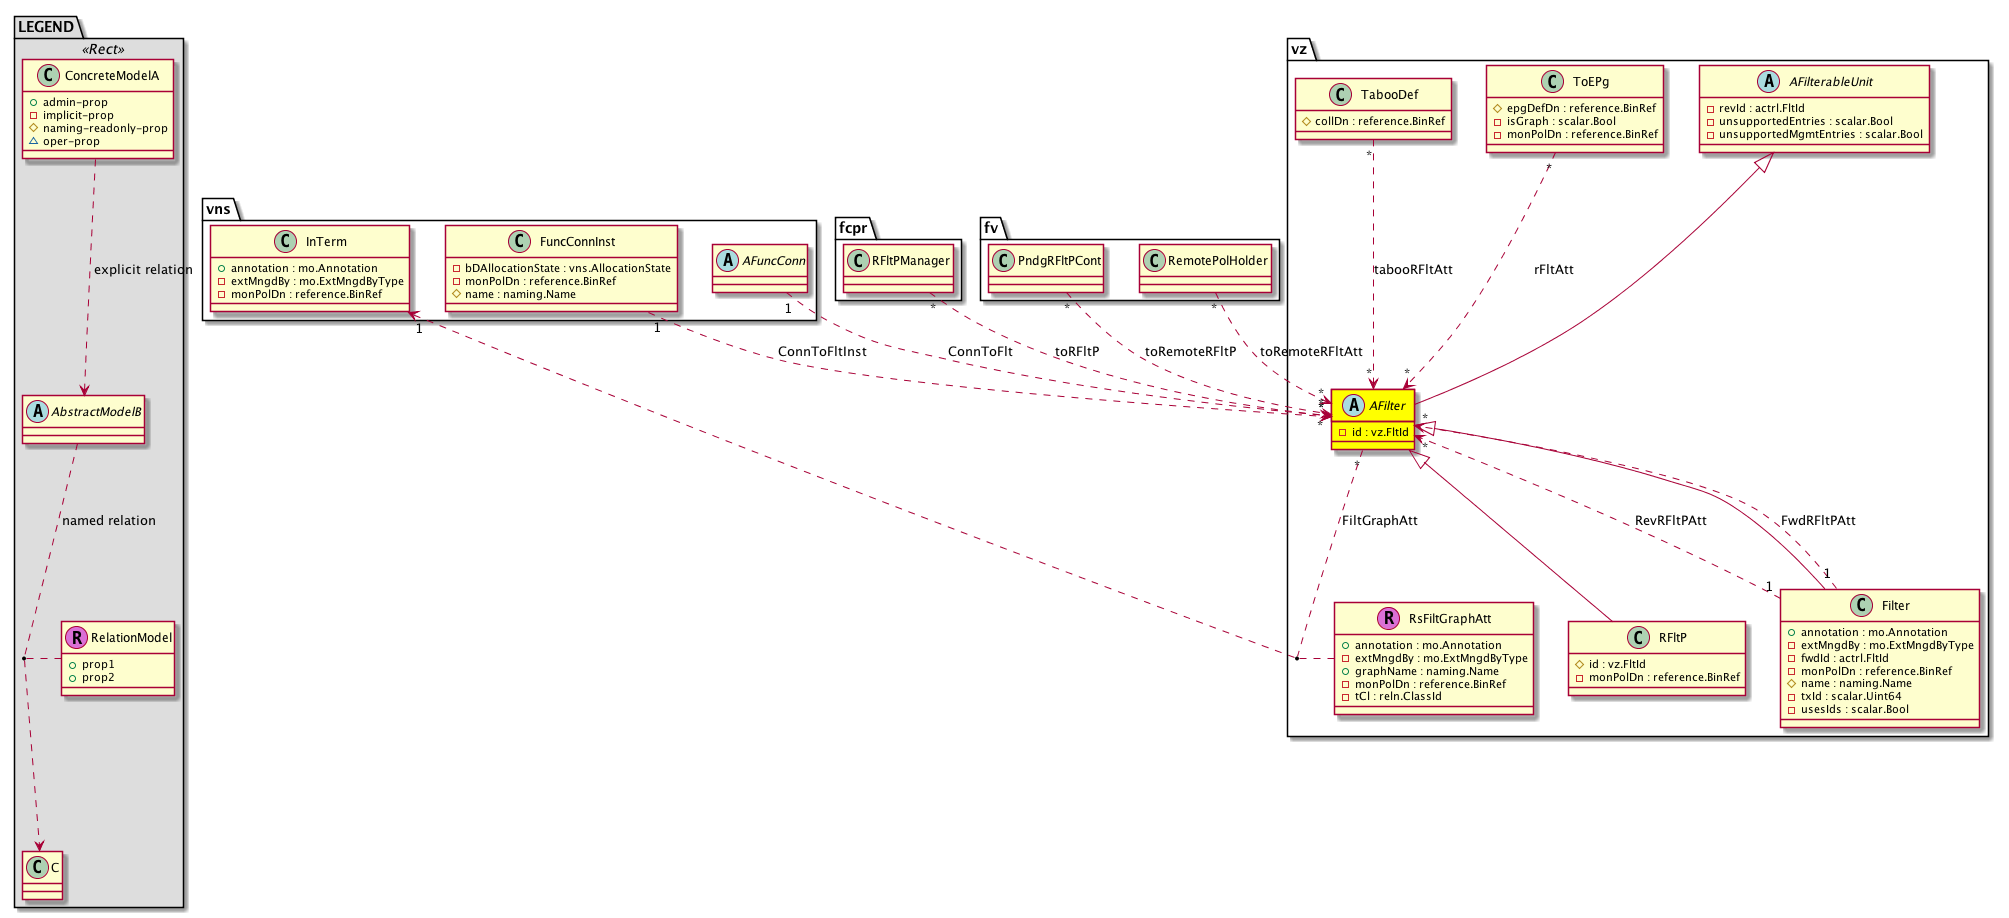Select the InTerm class icon
This screenshot has height=918, width=2009.
click(x=285, y=241)
